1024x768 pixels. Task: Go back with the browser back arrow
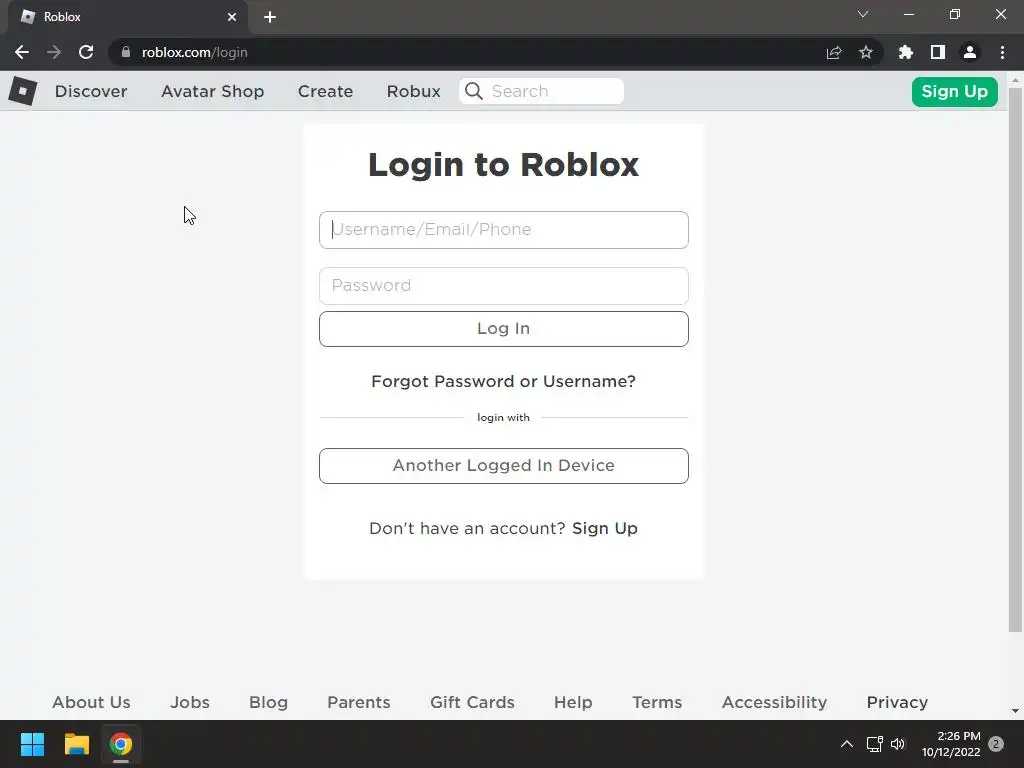point(22,52)
